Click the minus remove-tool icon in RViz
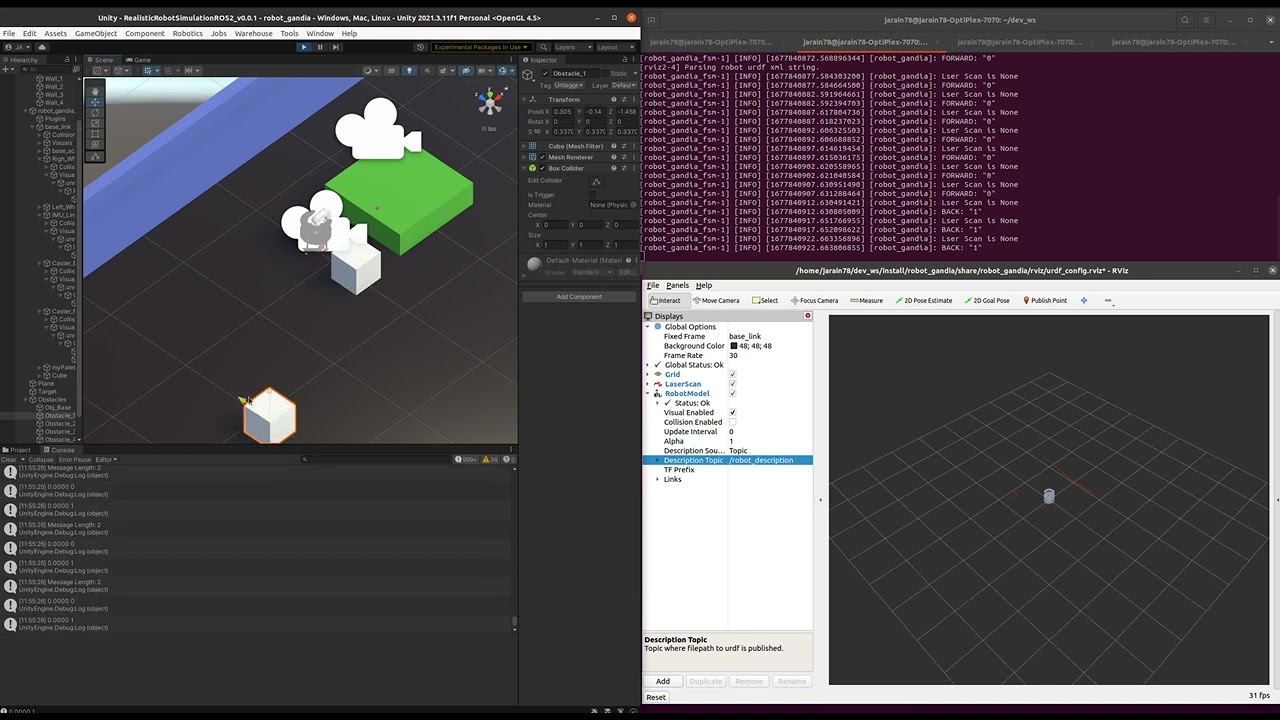Viewport: 1280px width, 720px height. tap(1108, 300)
